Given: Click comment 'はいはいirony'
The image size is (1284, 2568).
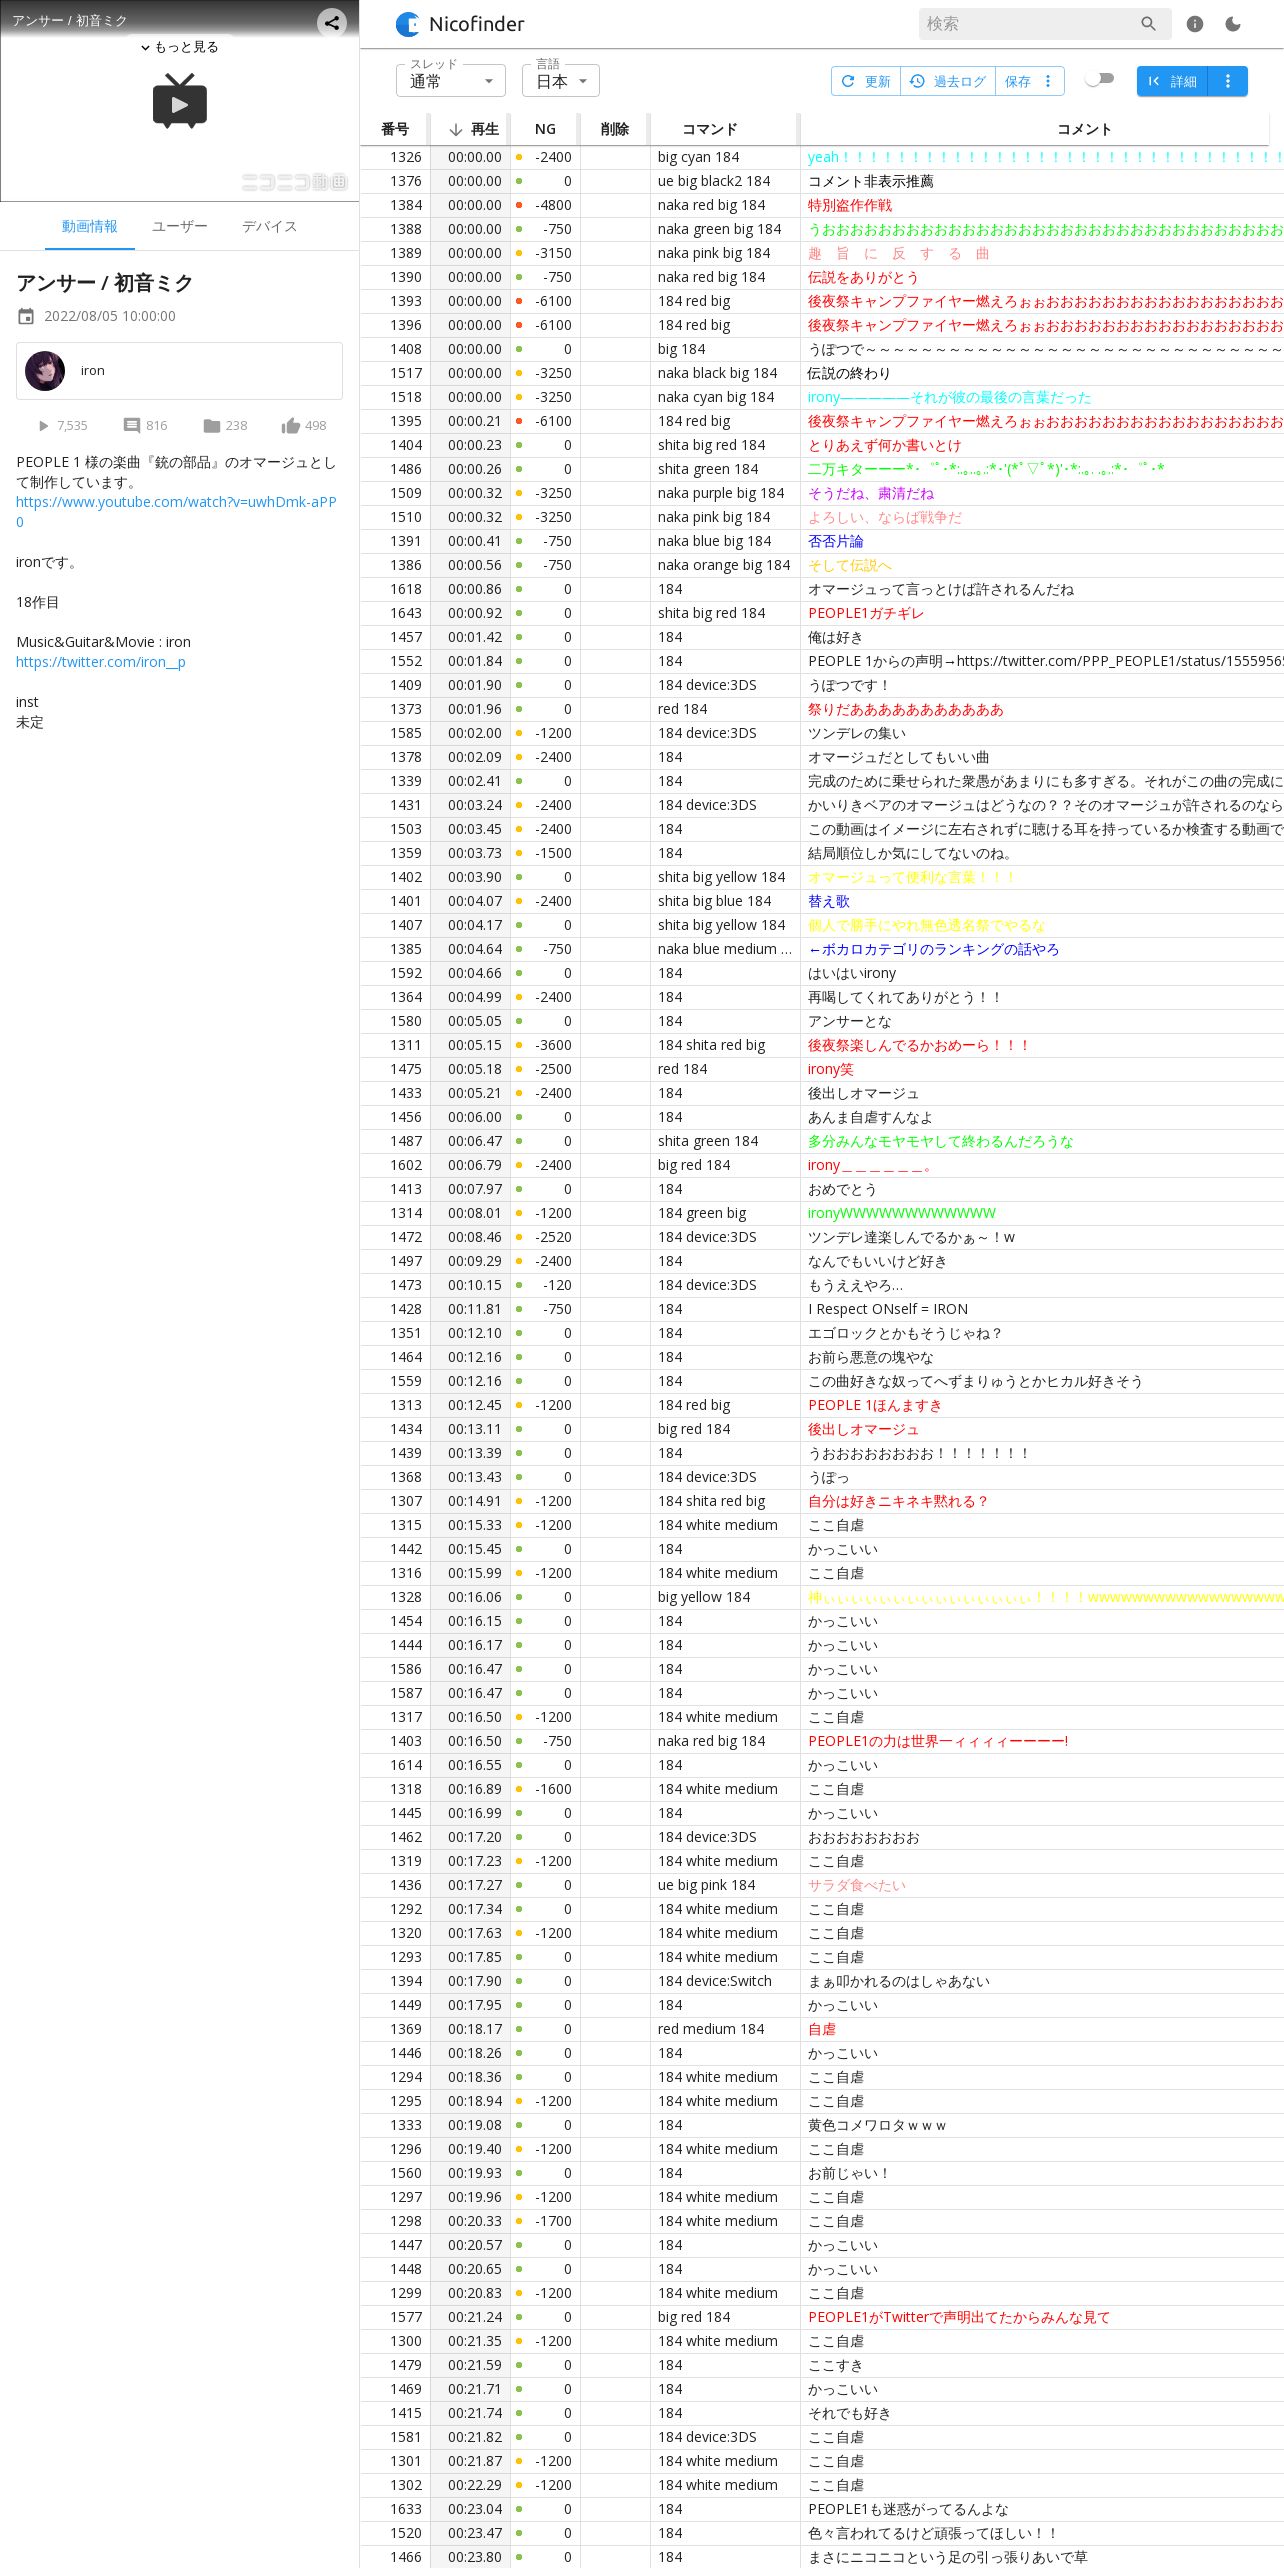Looking at the screenshot, I should (x=852, y=973).
